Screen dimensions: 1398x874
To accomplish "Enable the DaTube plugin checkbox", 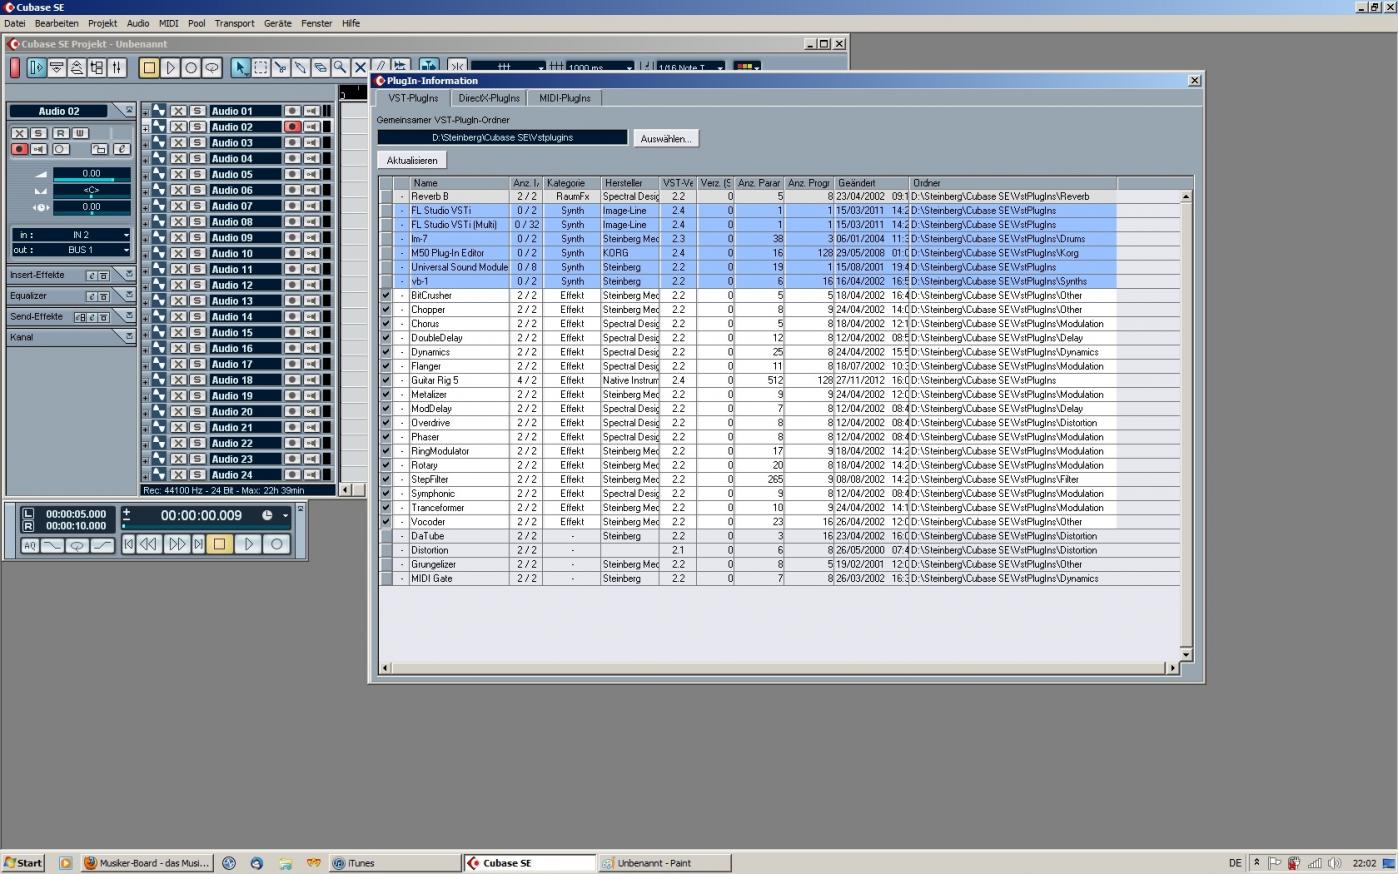I will tap(386, 536).
